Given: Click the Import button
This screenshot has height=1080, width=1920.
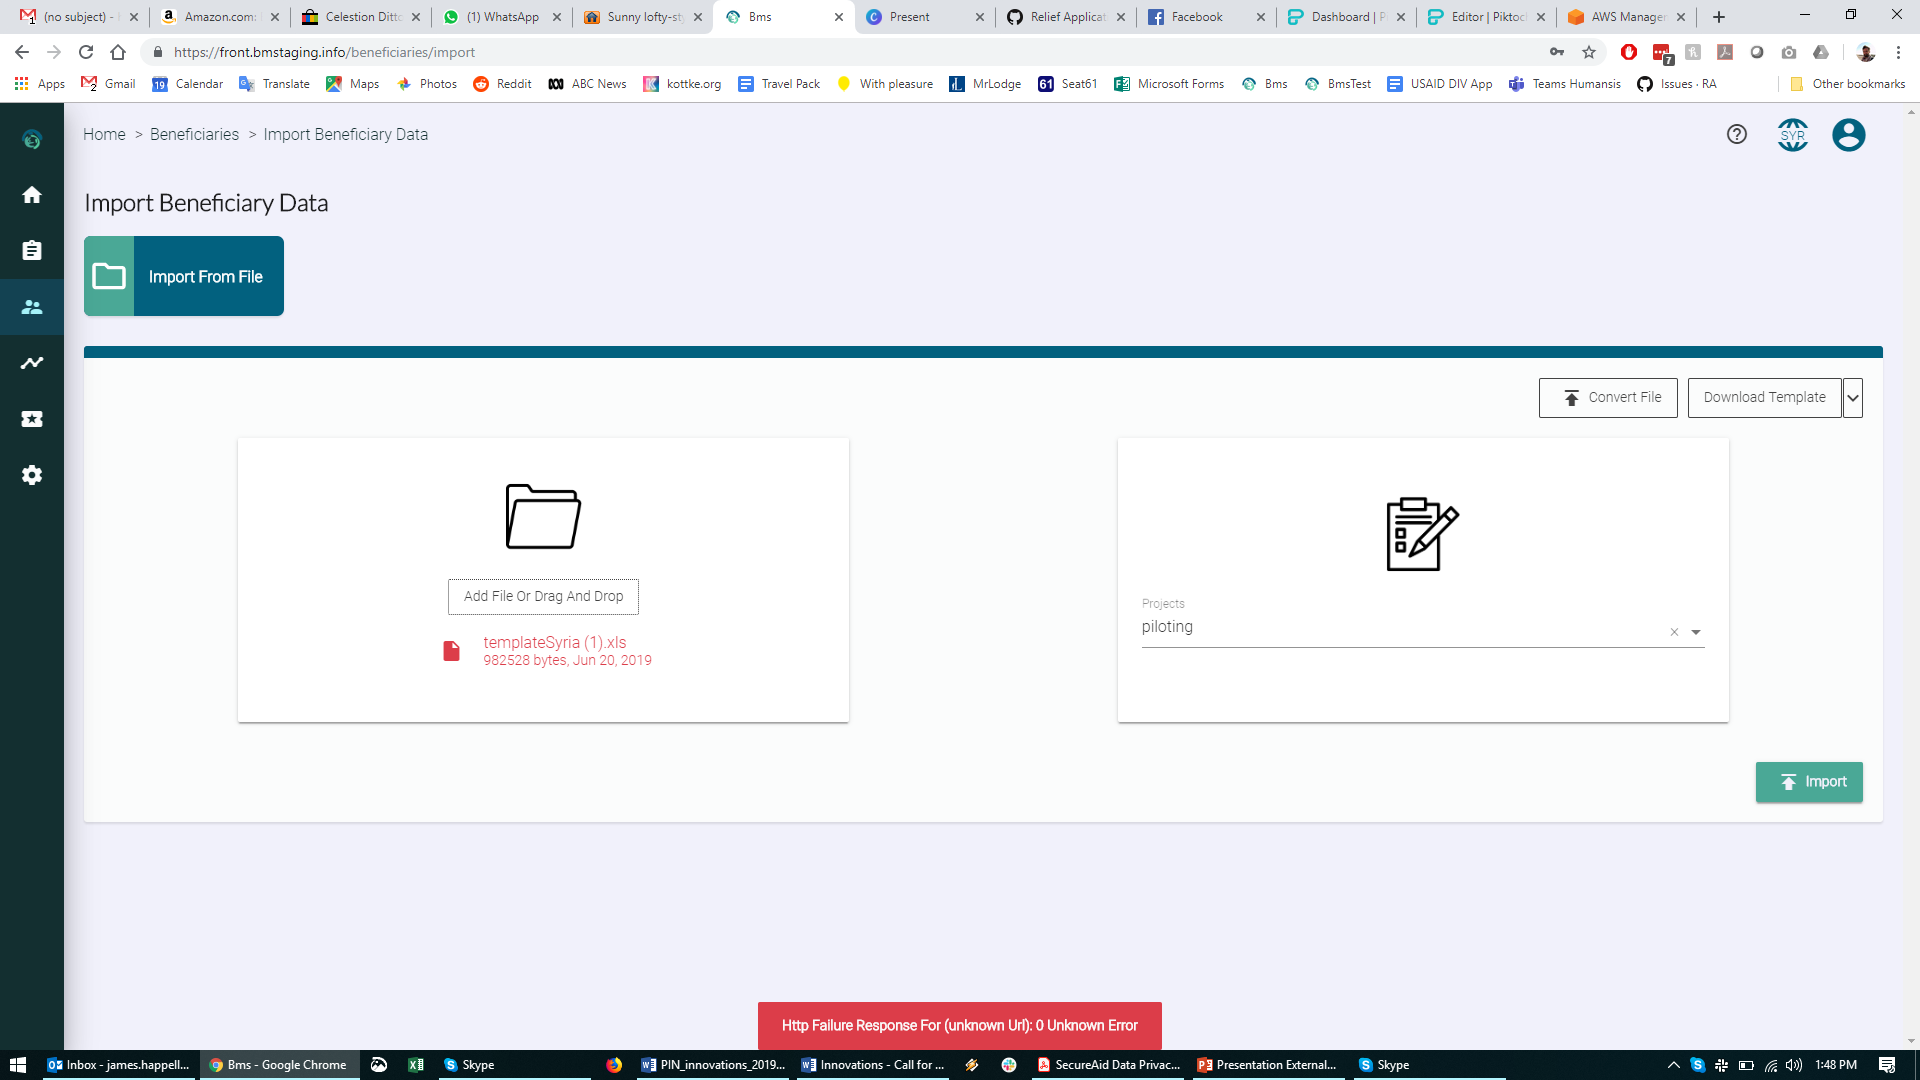Looking at the screenshot, I should click(x=1809, y=782).
